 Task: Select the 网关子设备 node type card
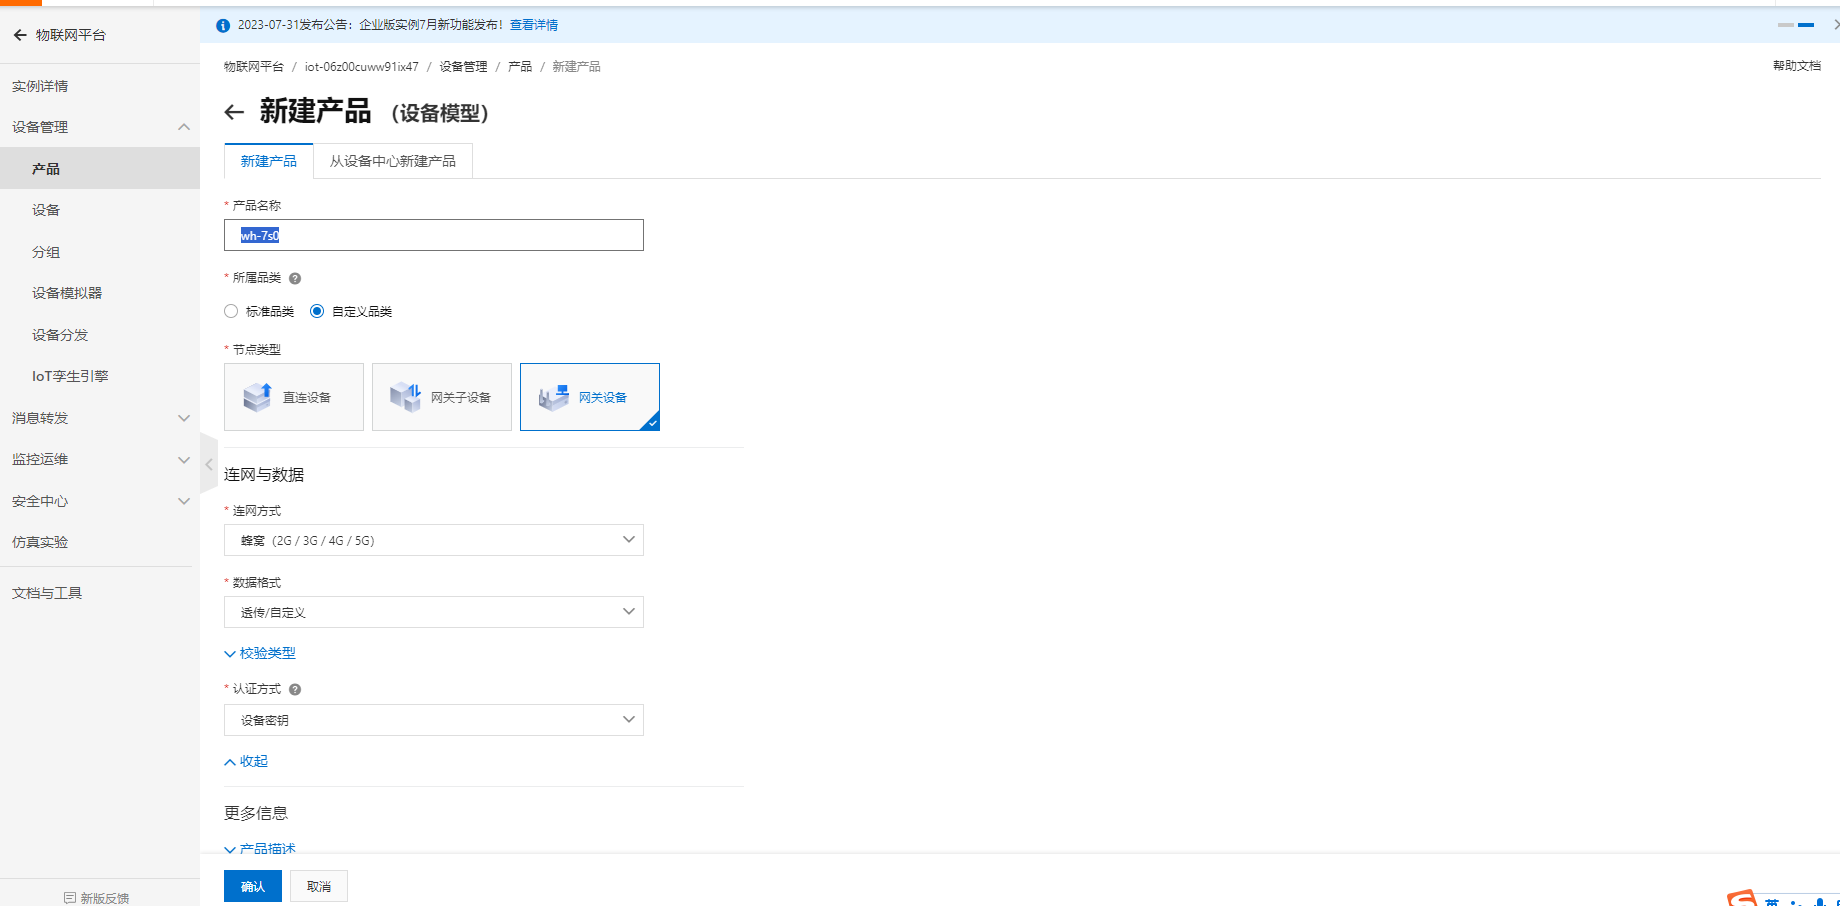[442, 397]
